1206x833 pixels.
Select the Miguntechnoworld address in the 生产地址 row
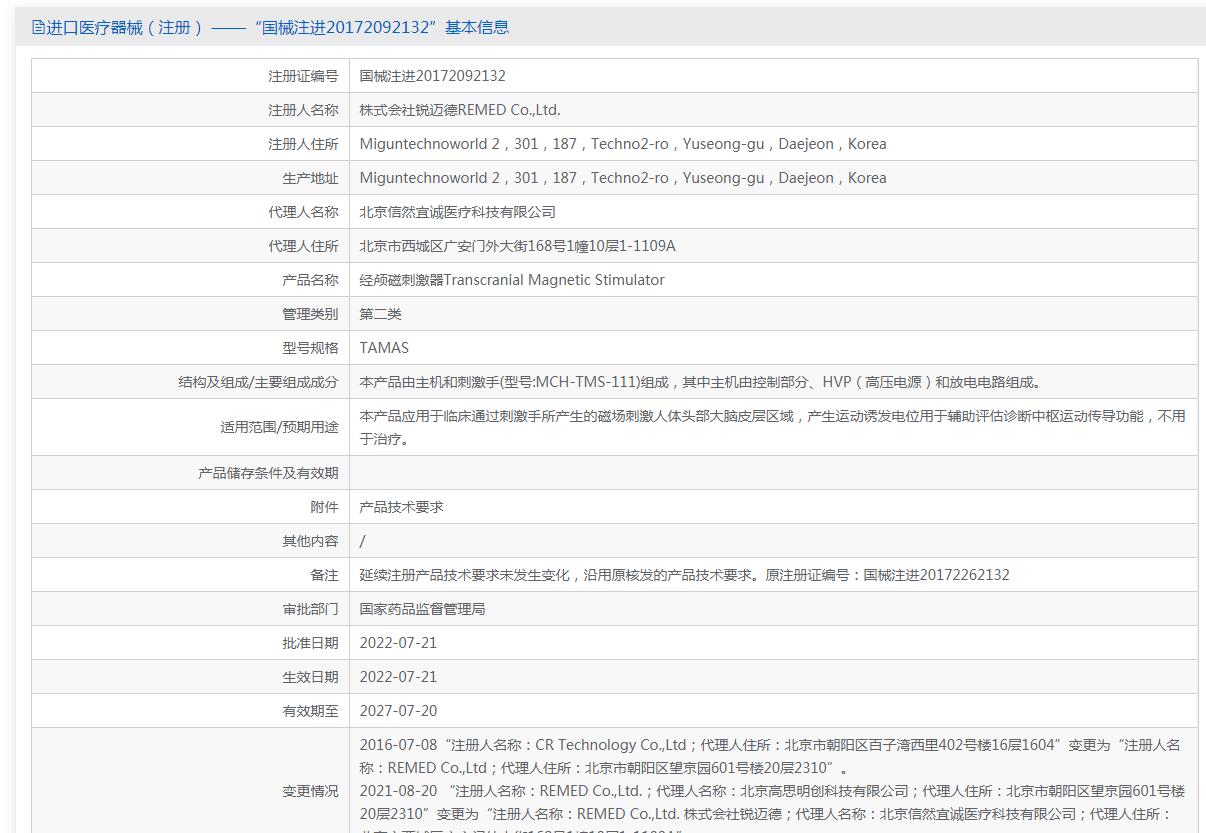(x=623, y=178)
